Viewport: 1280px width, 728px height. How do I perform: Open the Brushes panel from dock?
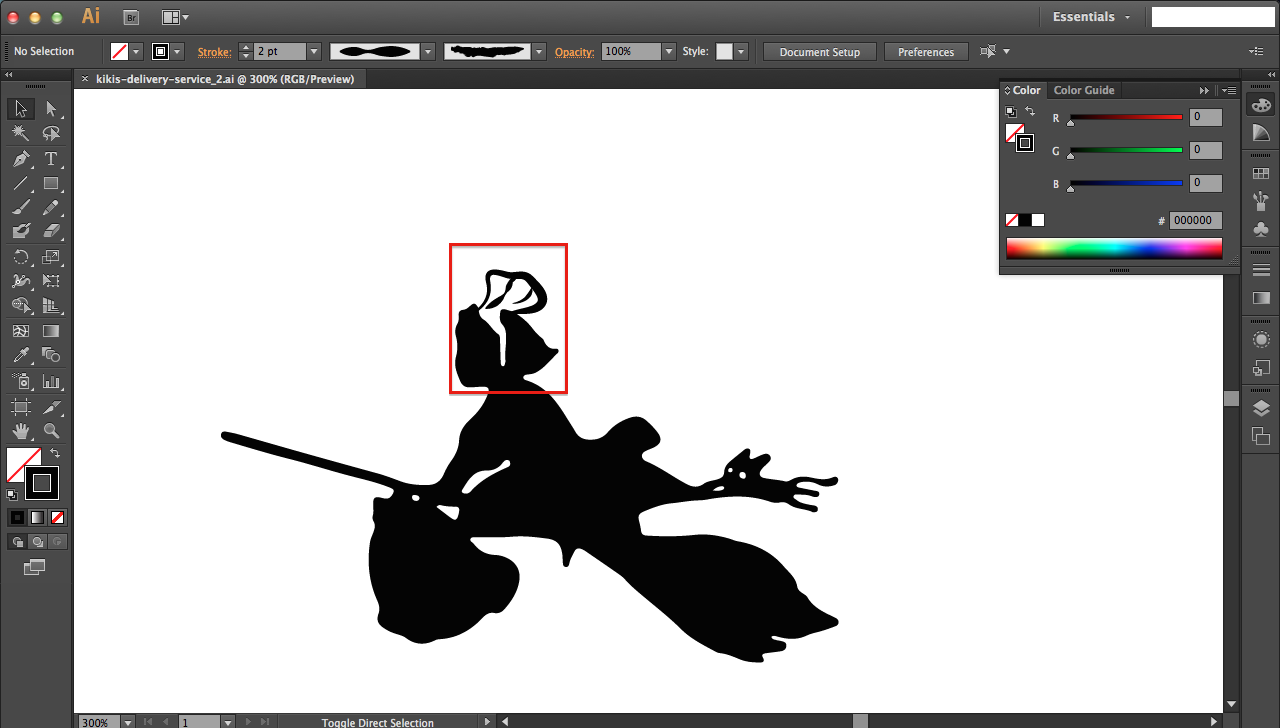point(1261,201)
